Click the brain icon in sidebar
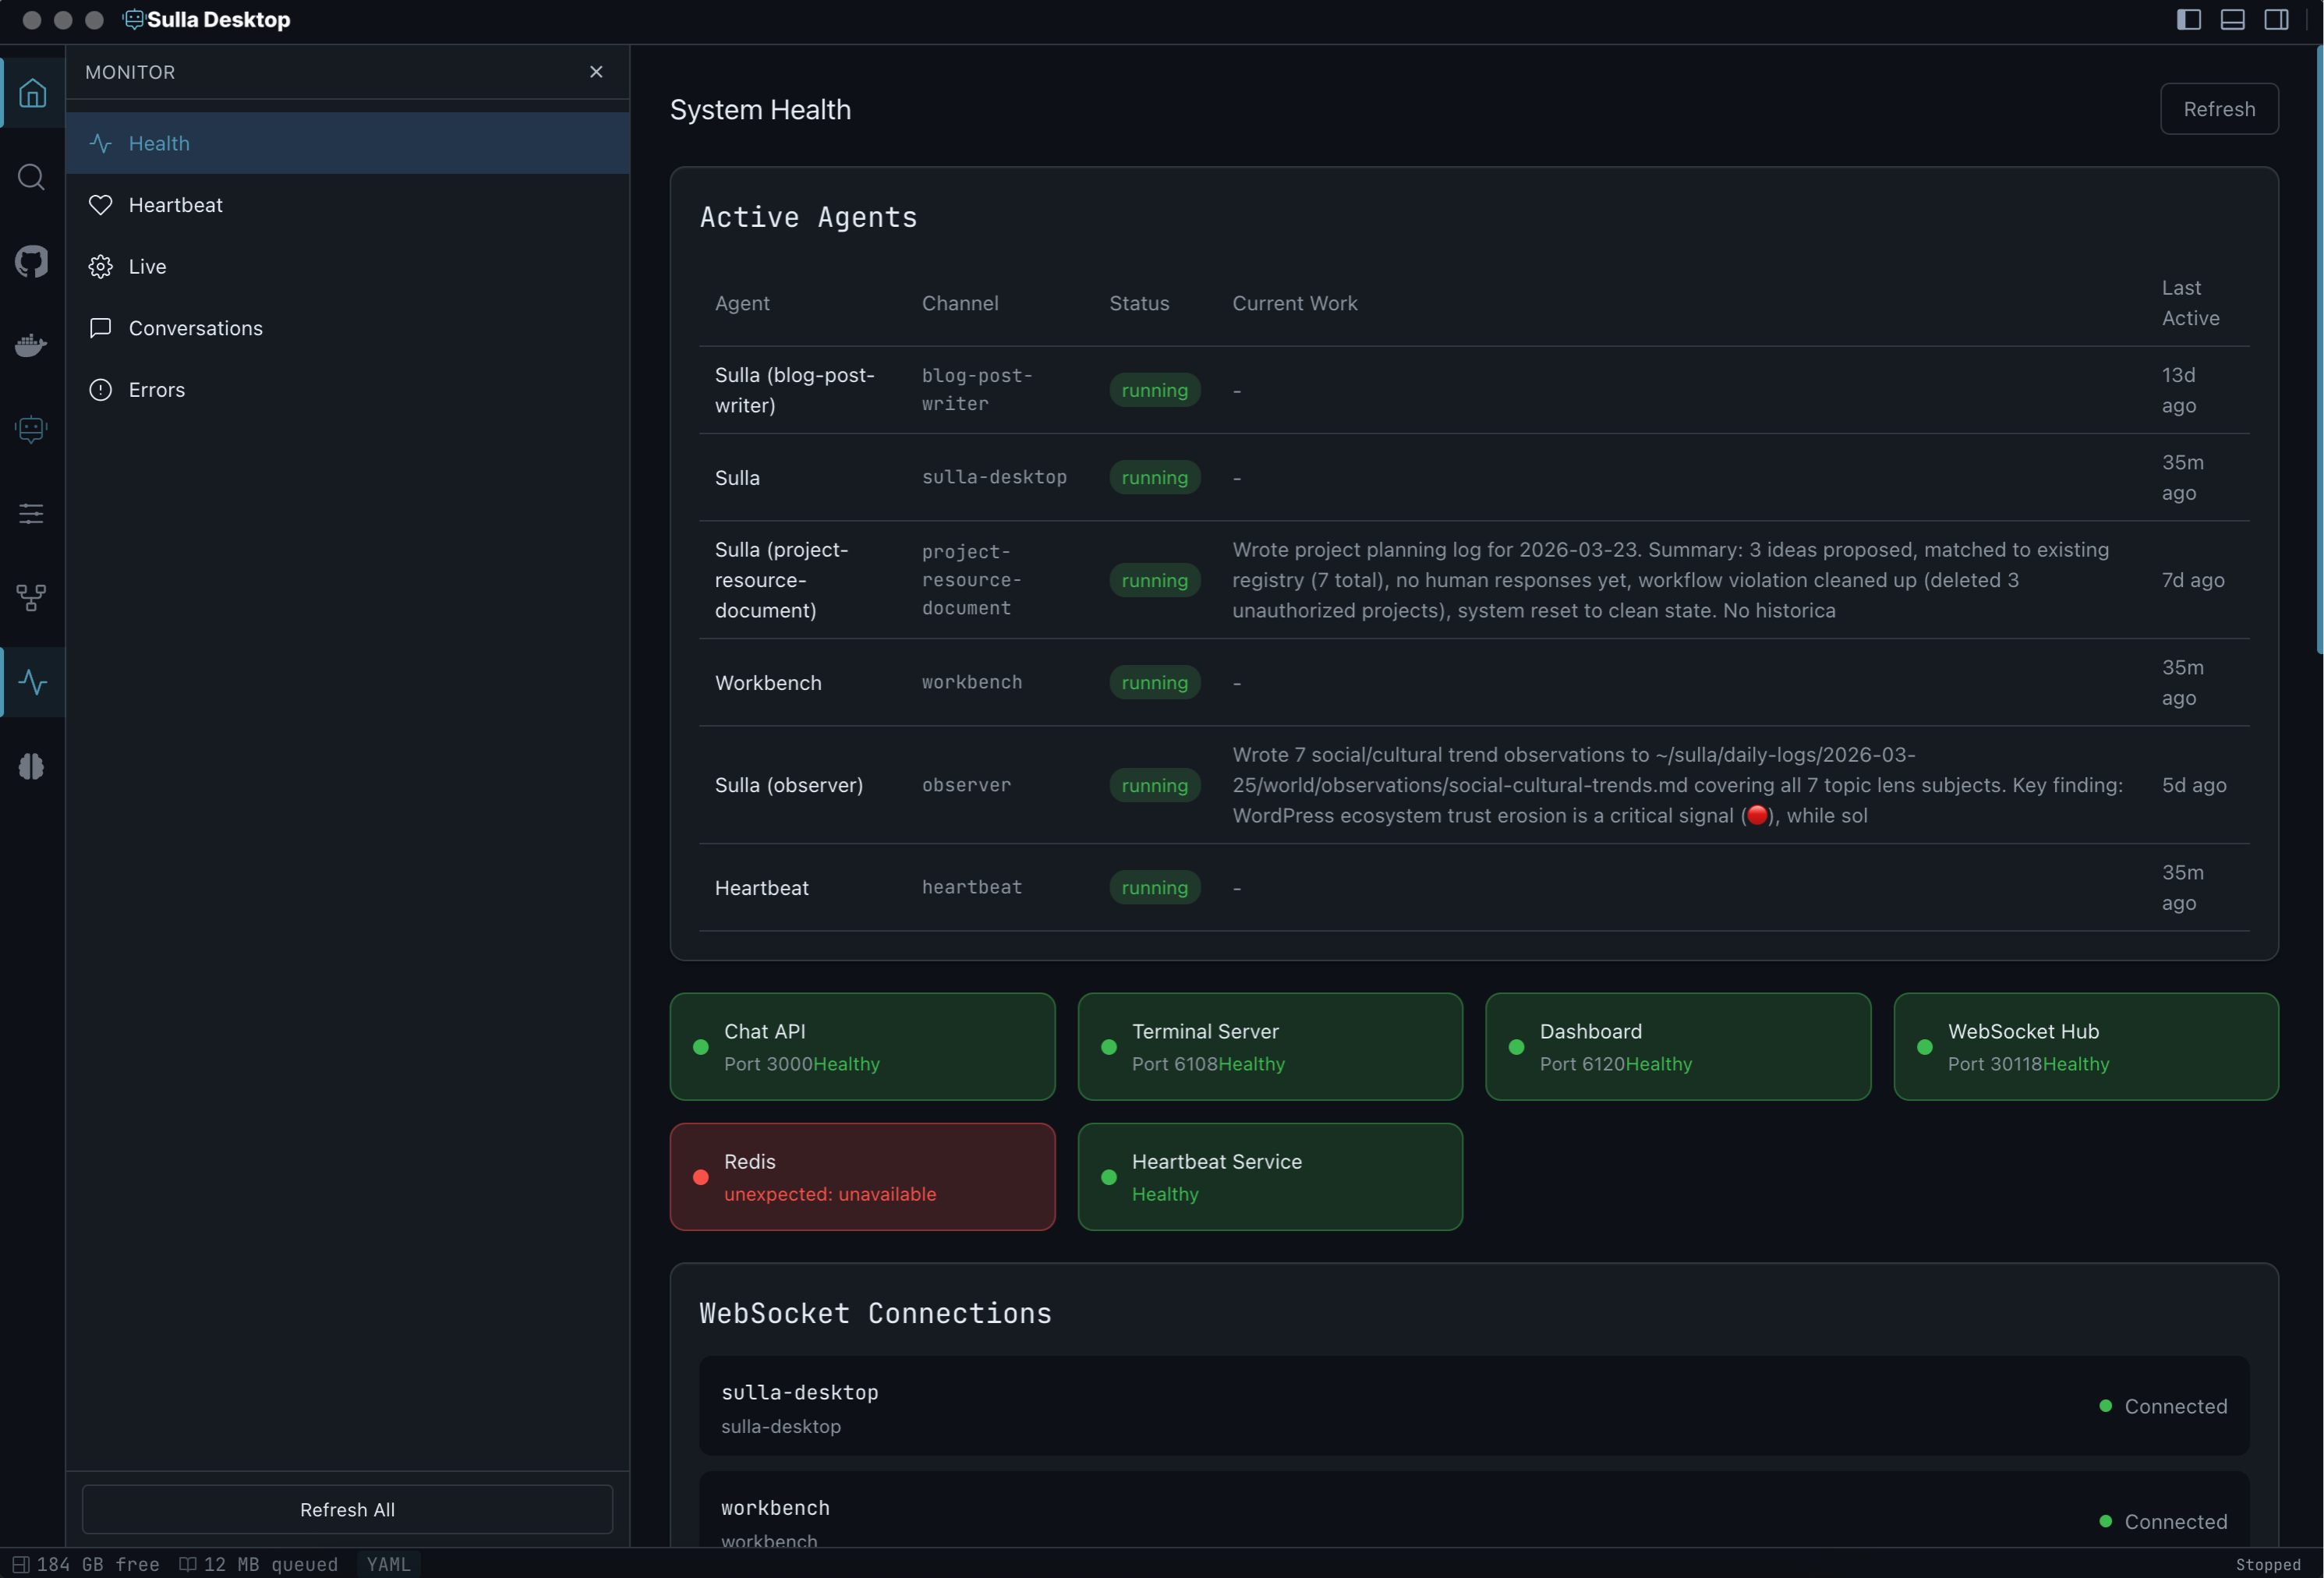2324x1578 pixels. point(32,767)
